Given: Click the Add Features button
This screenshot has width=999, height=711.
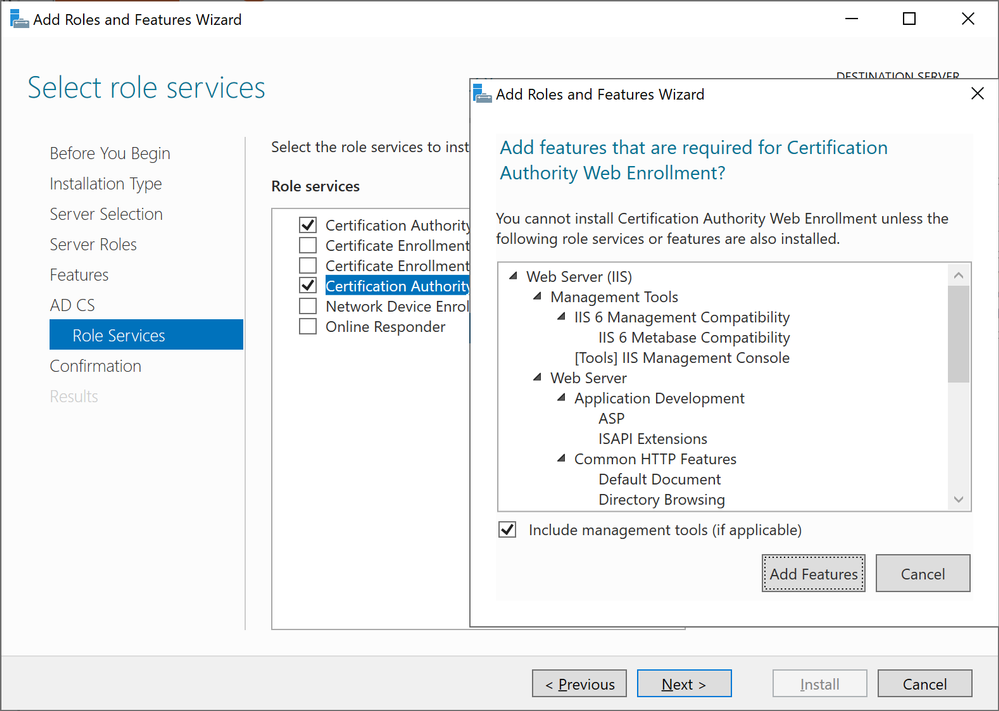Looking at the screenshot, I should (813, 573).
